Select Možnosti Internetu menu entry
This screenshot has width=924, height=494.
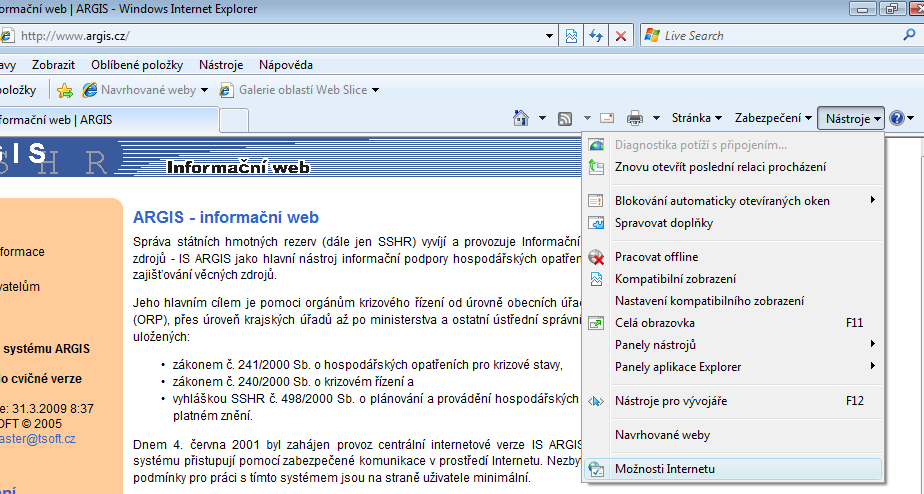point(733,469)
